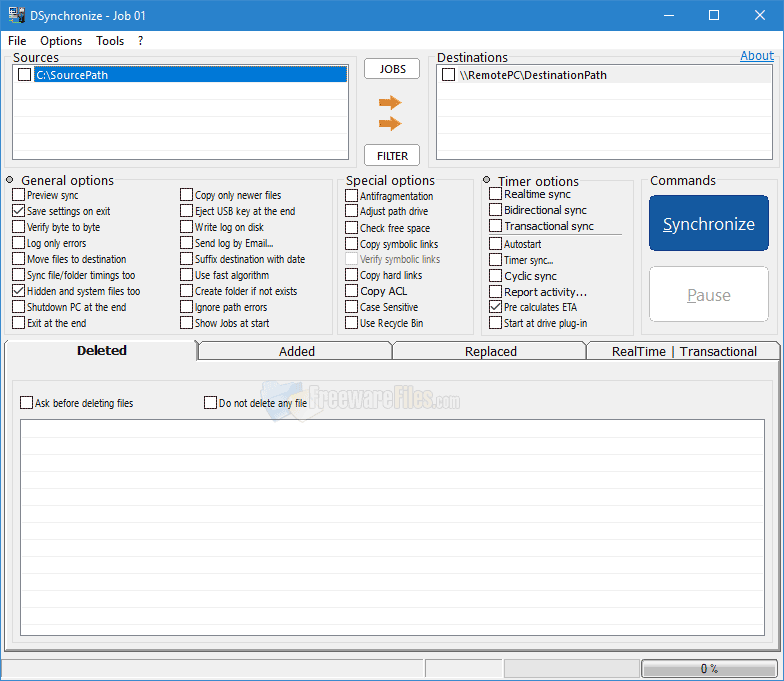The image size is (784, 681).
Task: Uncheck Hidden and system files too
Action: [18, 291]
